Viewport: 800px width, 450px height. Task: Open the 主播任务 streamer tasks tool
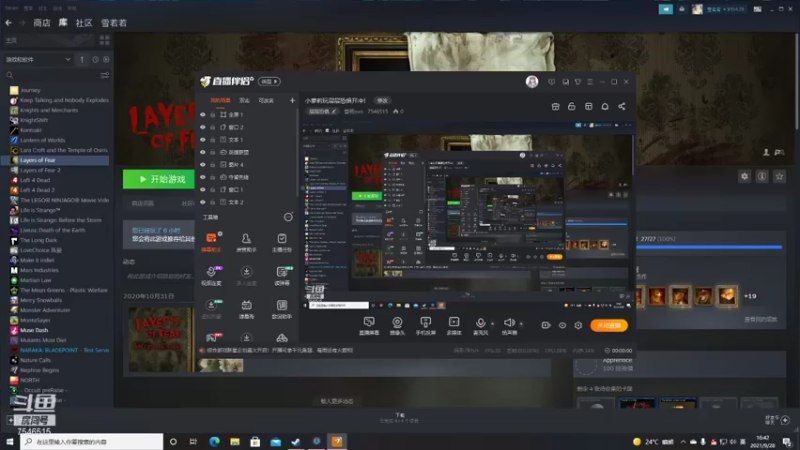[x=282, y=242]
